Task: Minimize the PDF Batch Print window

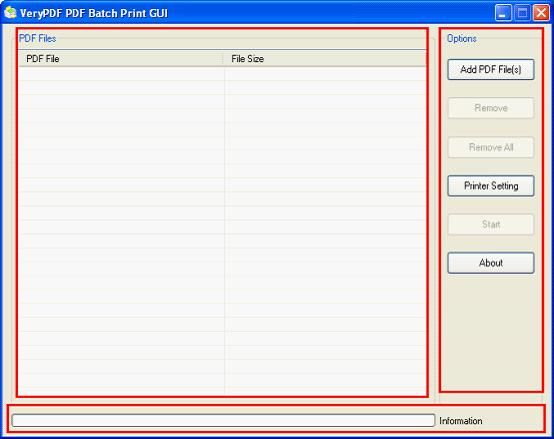Action: tap(503, 13)
